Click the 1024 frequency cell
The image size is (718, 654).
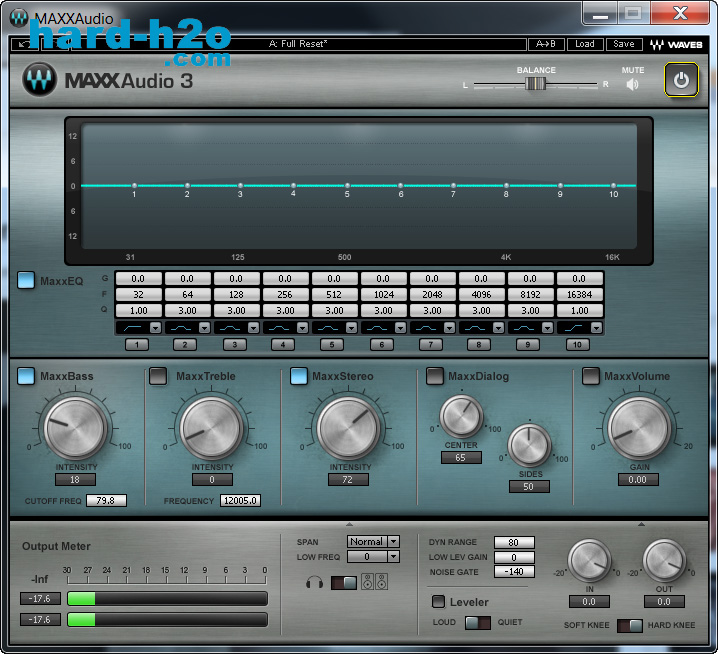384,294
